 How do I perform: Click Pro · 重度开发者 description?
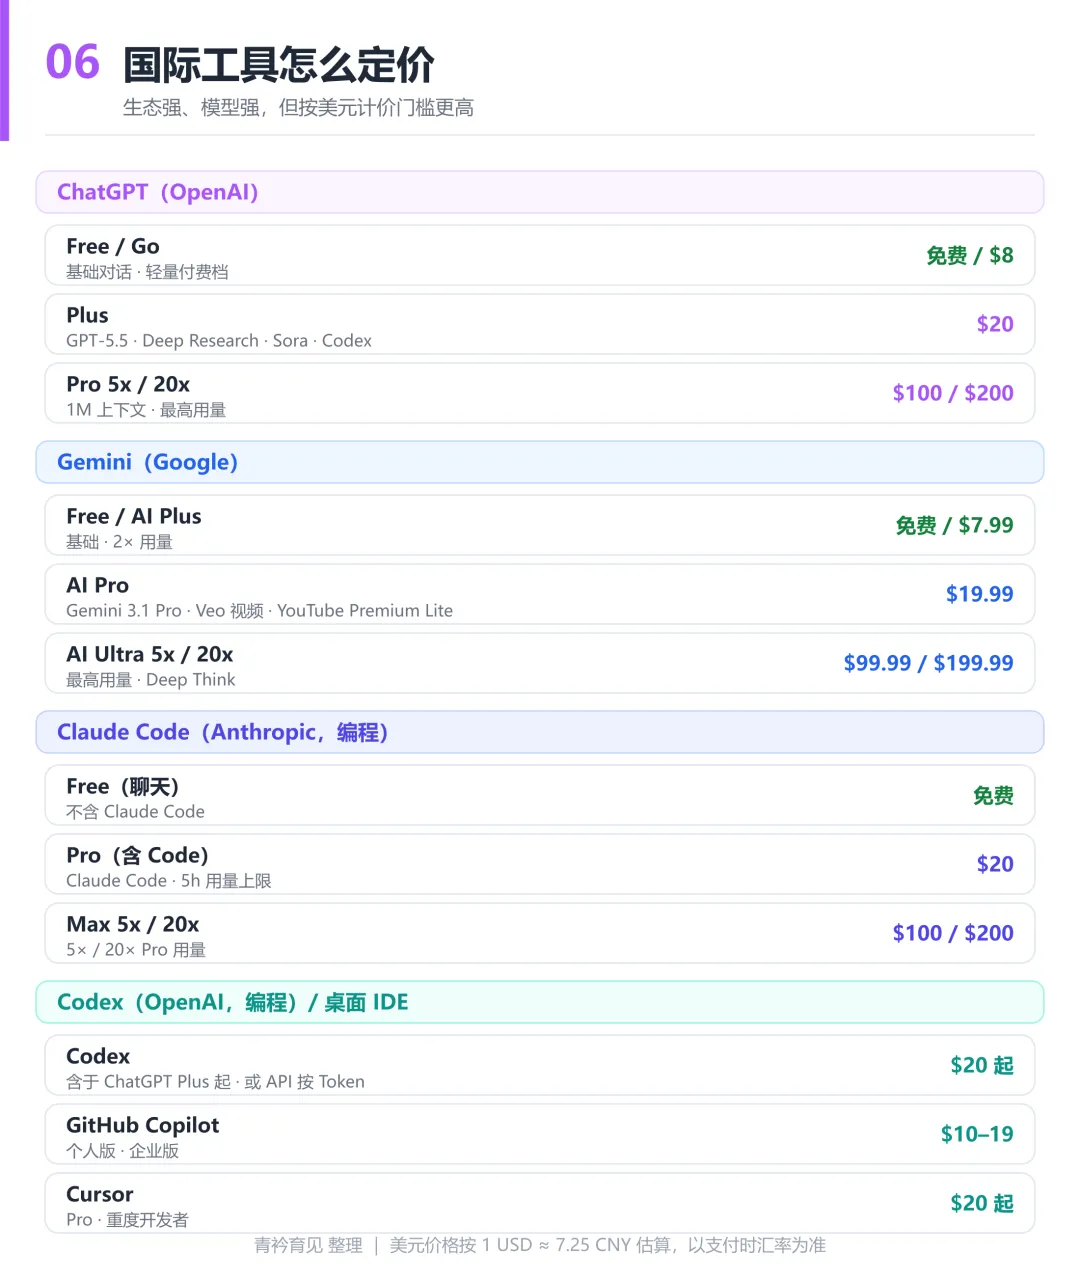[x=127, y=1220]
